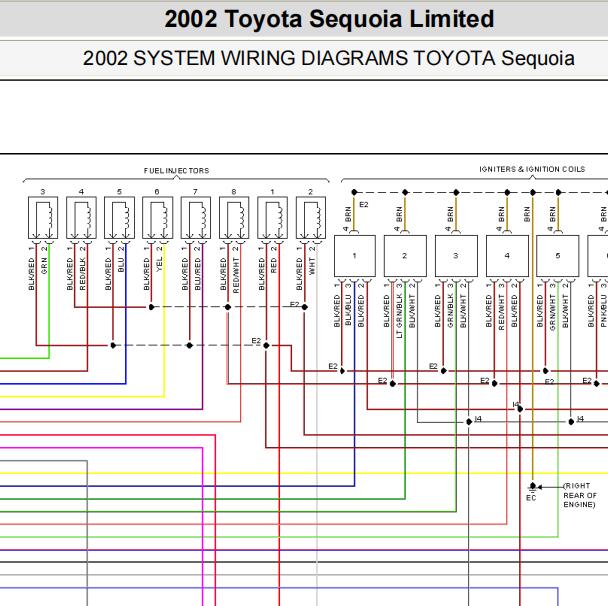This screenshot has width=608, height=606.
Task: Click the "GRN/BLK" label under igniter 3
Action: click(451, 311)
